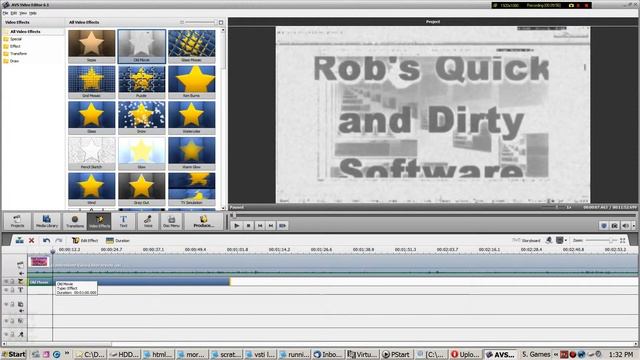Select the Snow effect thumbnail
The width and height of the screenshot is (640, 360).
141,118
